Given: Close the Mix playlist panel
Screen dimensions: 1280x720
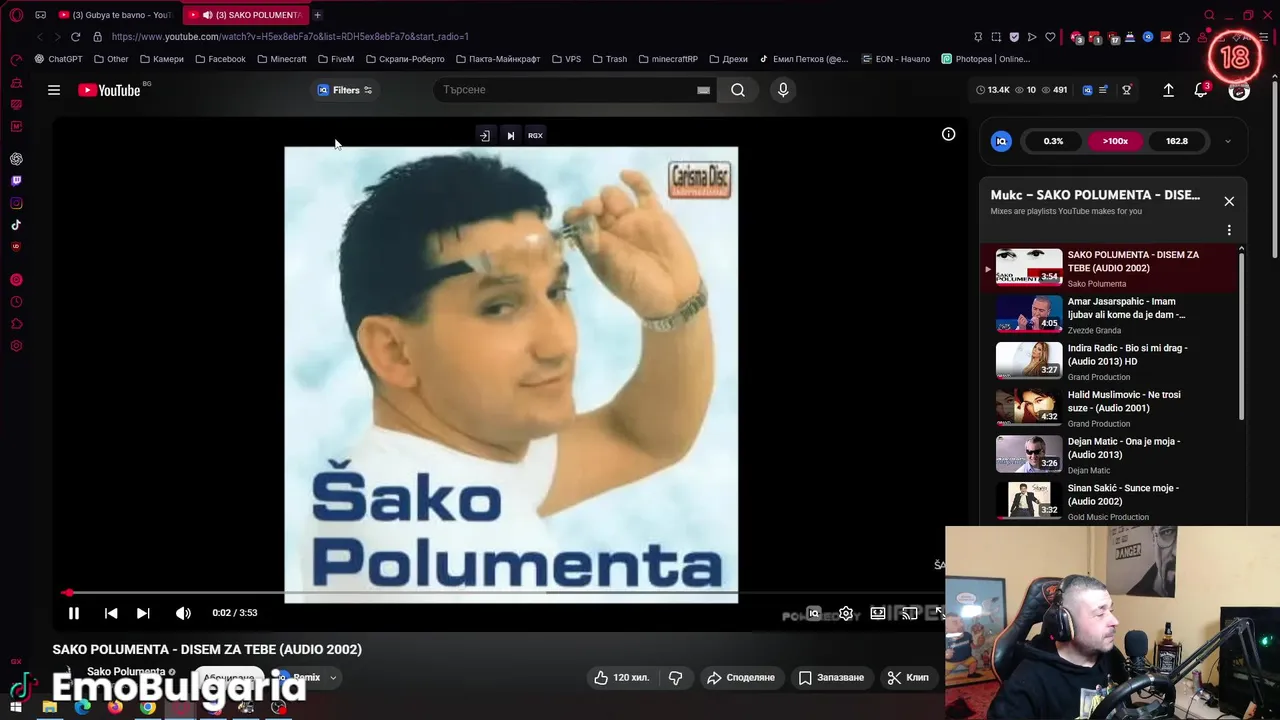Looking at the screenshot, I should pyautogui.click(x=1229, y=201).
